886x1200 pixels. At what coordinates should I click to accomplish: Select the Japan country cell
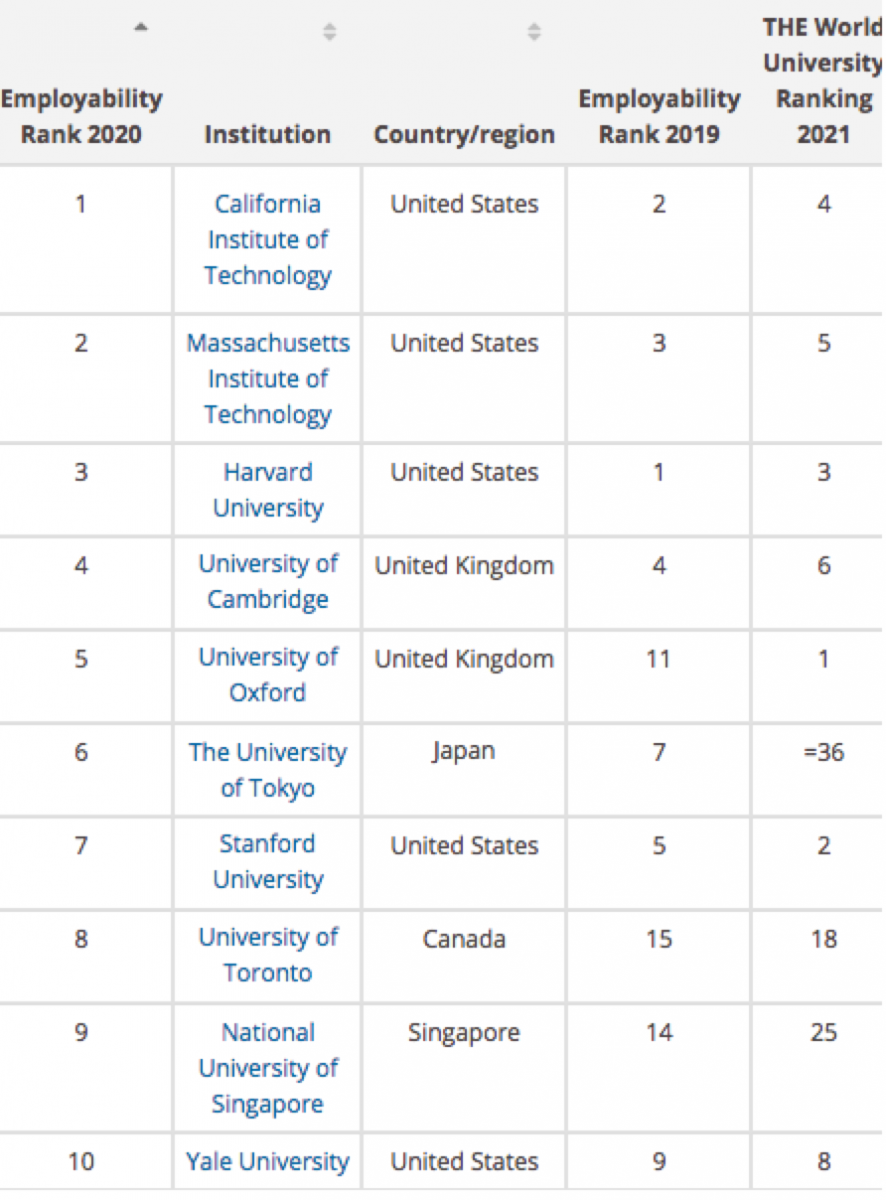[x=464, y=752]
